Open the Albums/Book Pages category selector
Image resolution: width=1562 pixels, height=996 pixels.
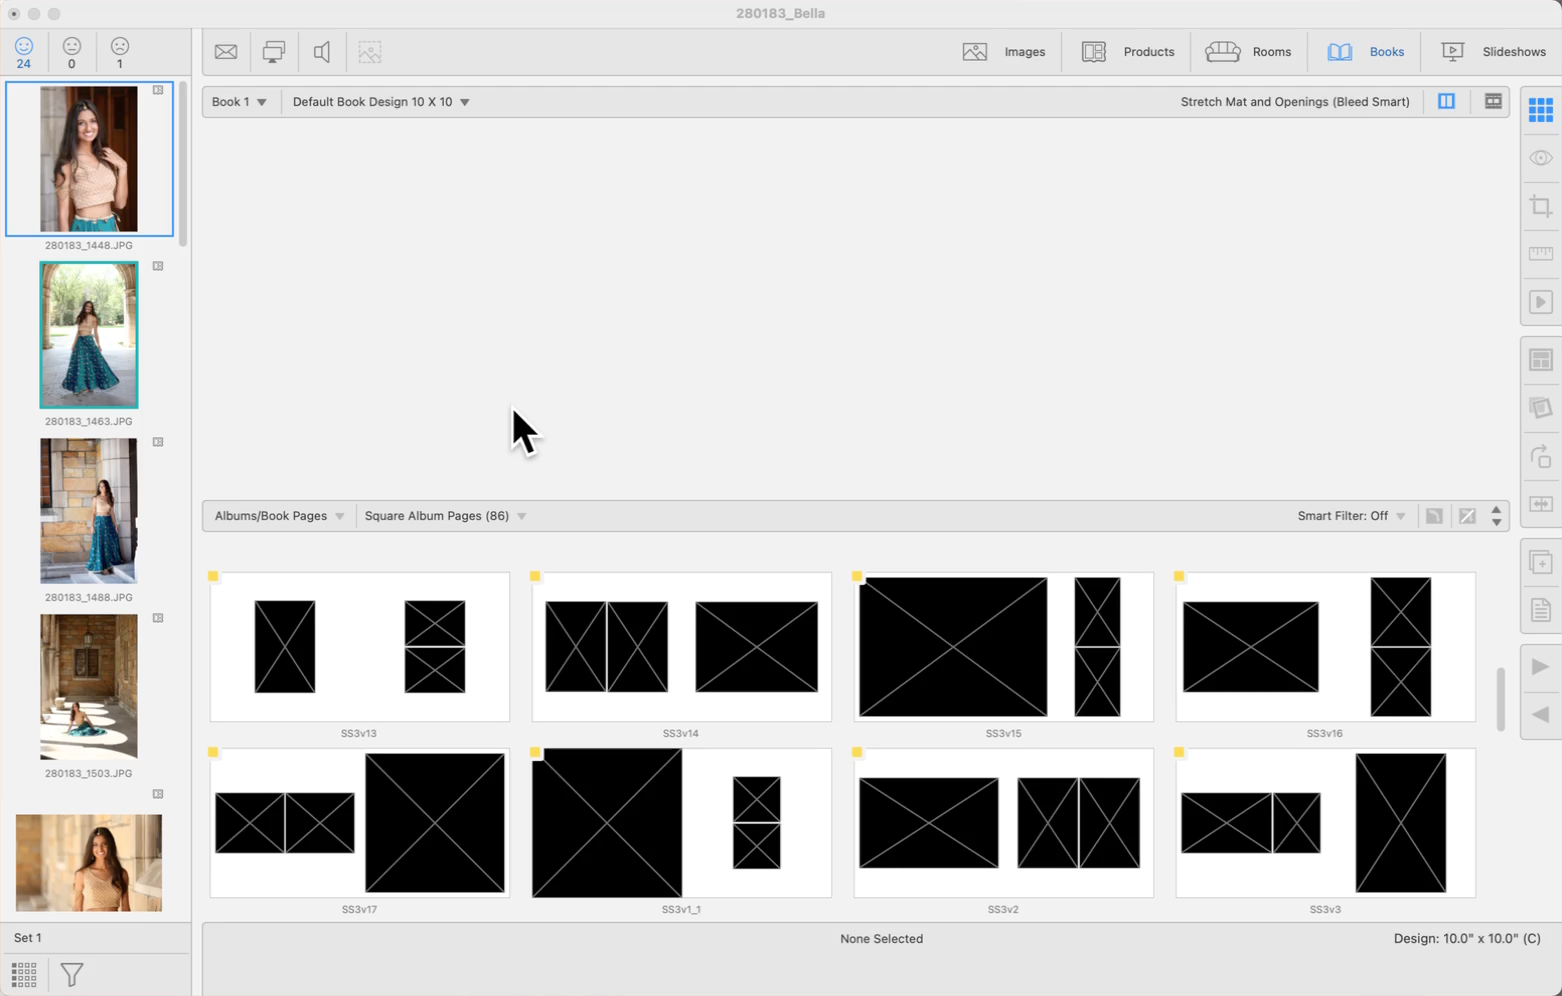pos(279,516)
